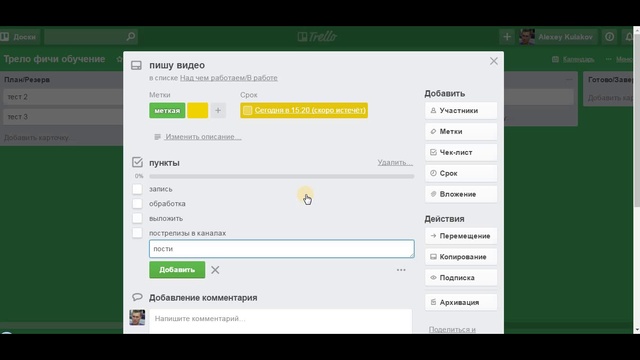Image resolution: width=640 pixels, height=360 pixels.
Task: Cancel adding item with X icon
Action: coord(215,270)
